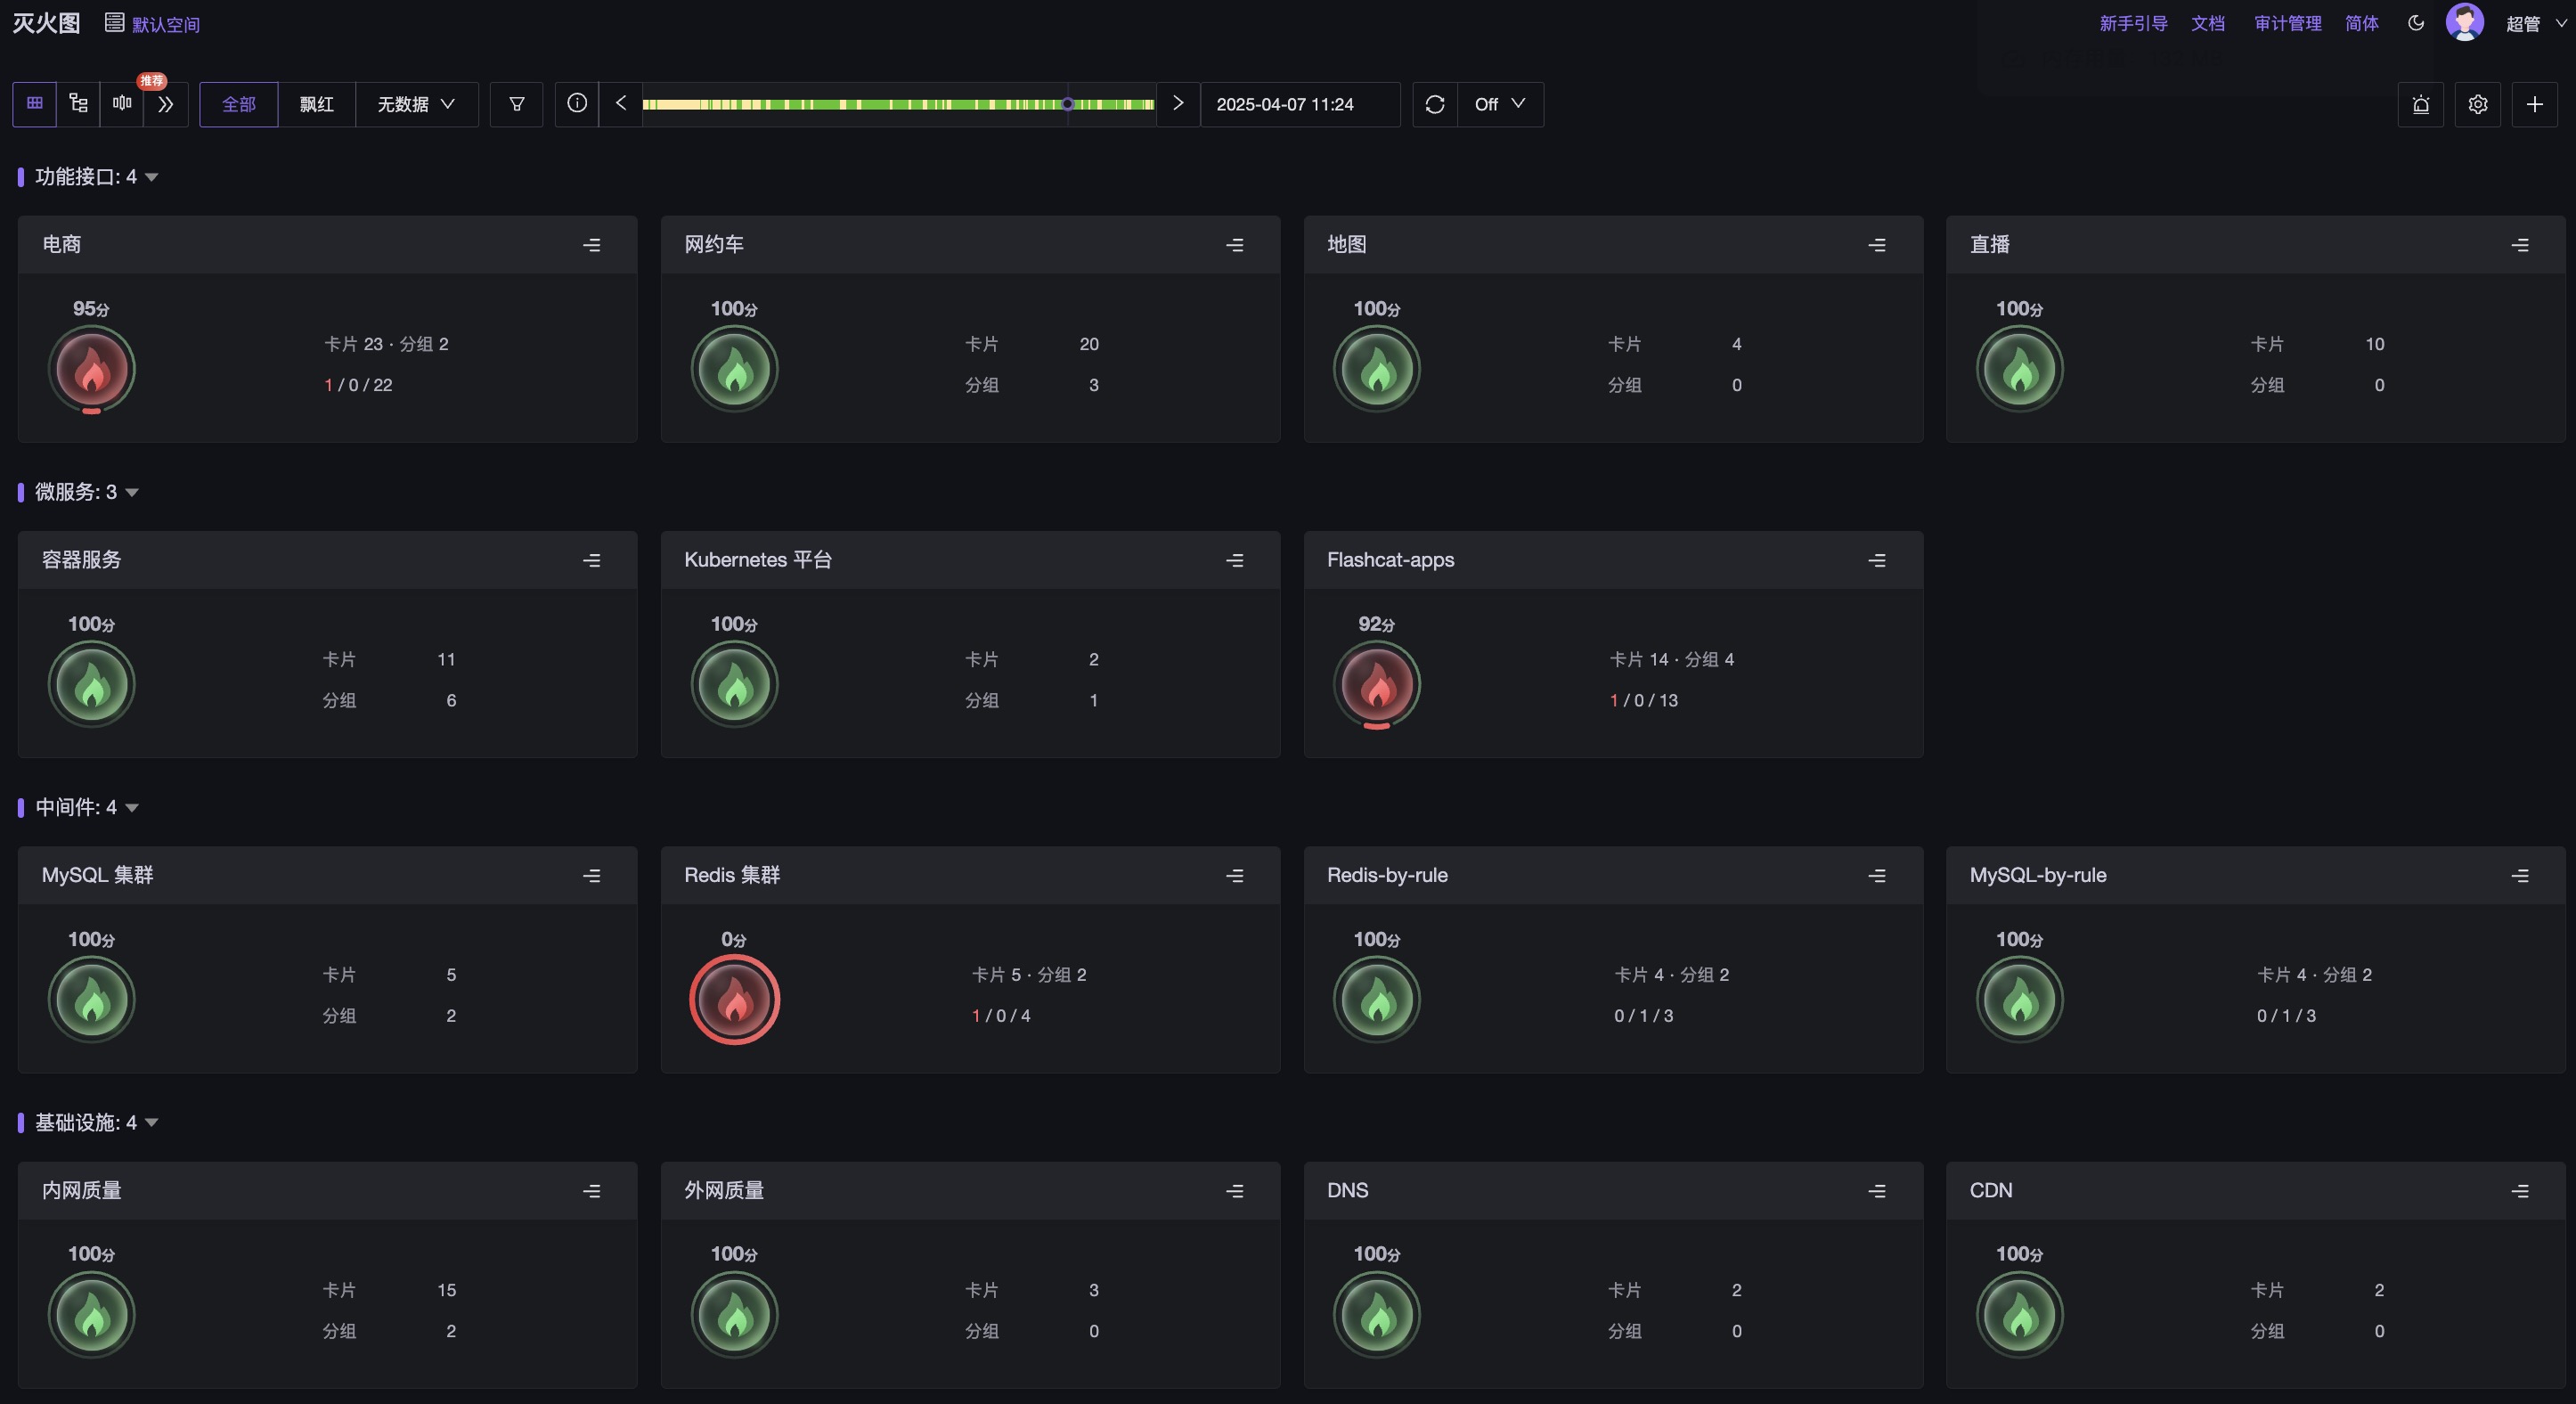Image resolution: width=2576 pixels, height=1404 pixels.
Task: Click the filter funnel icon
Action: click(516, 104)
